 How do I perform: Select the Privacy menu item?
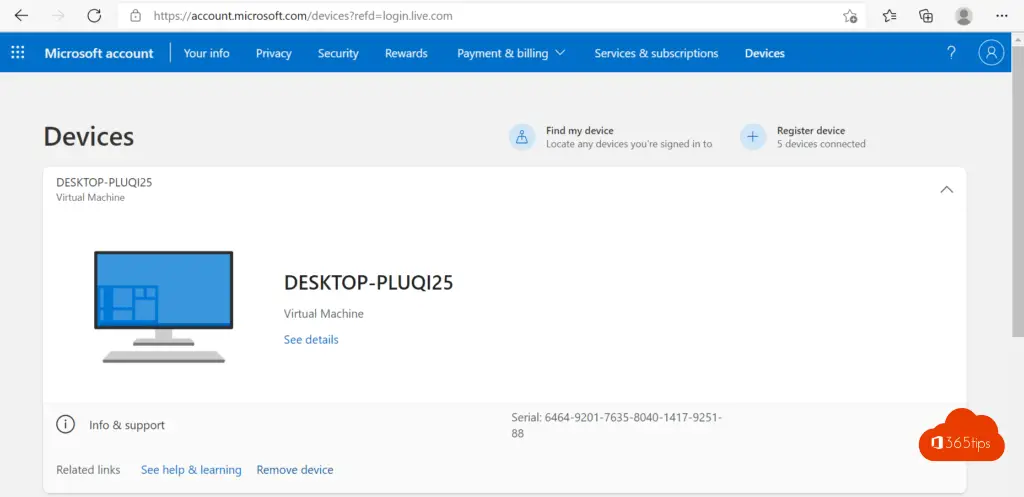(274, 53)
